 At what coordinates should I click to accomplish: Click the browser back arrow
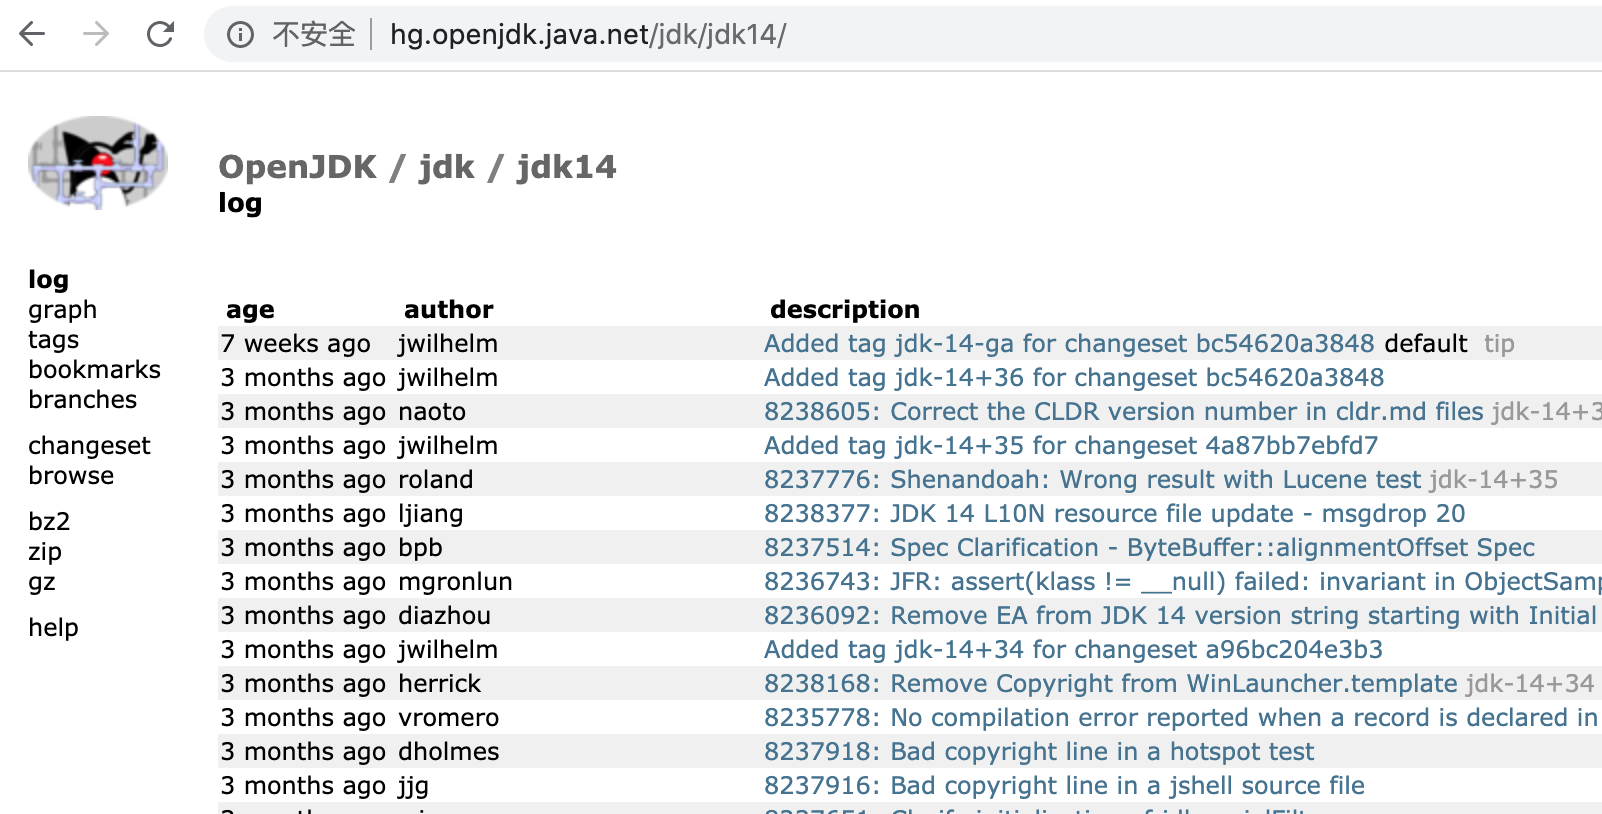[x=33, y=35]
